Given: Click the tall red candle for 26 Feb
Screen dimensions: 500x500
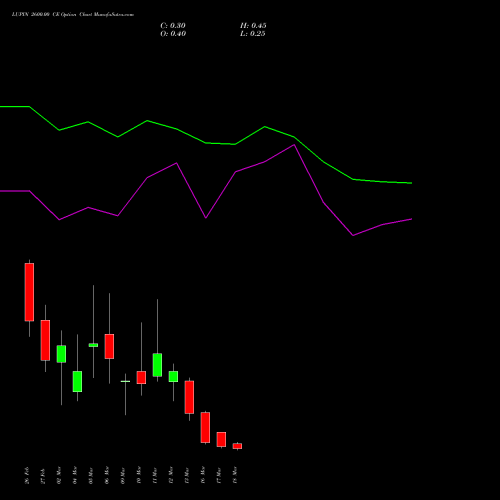Looking at the screenshot, I should tap(29, 292).
